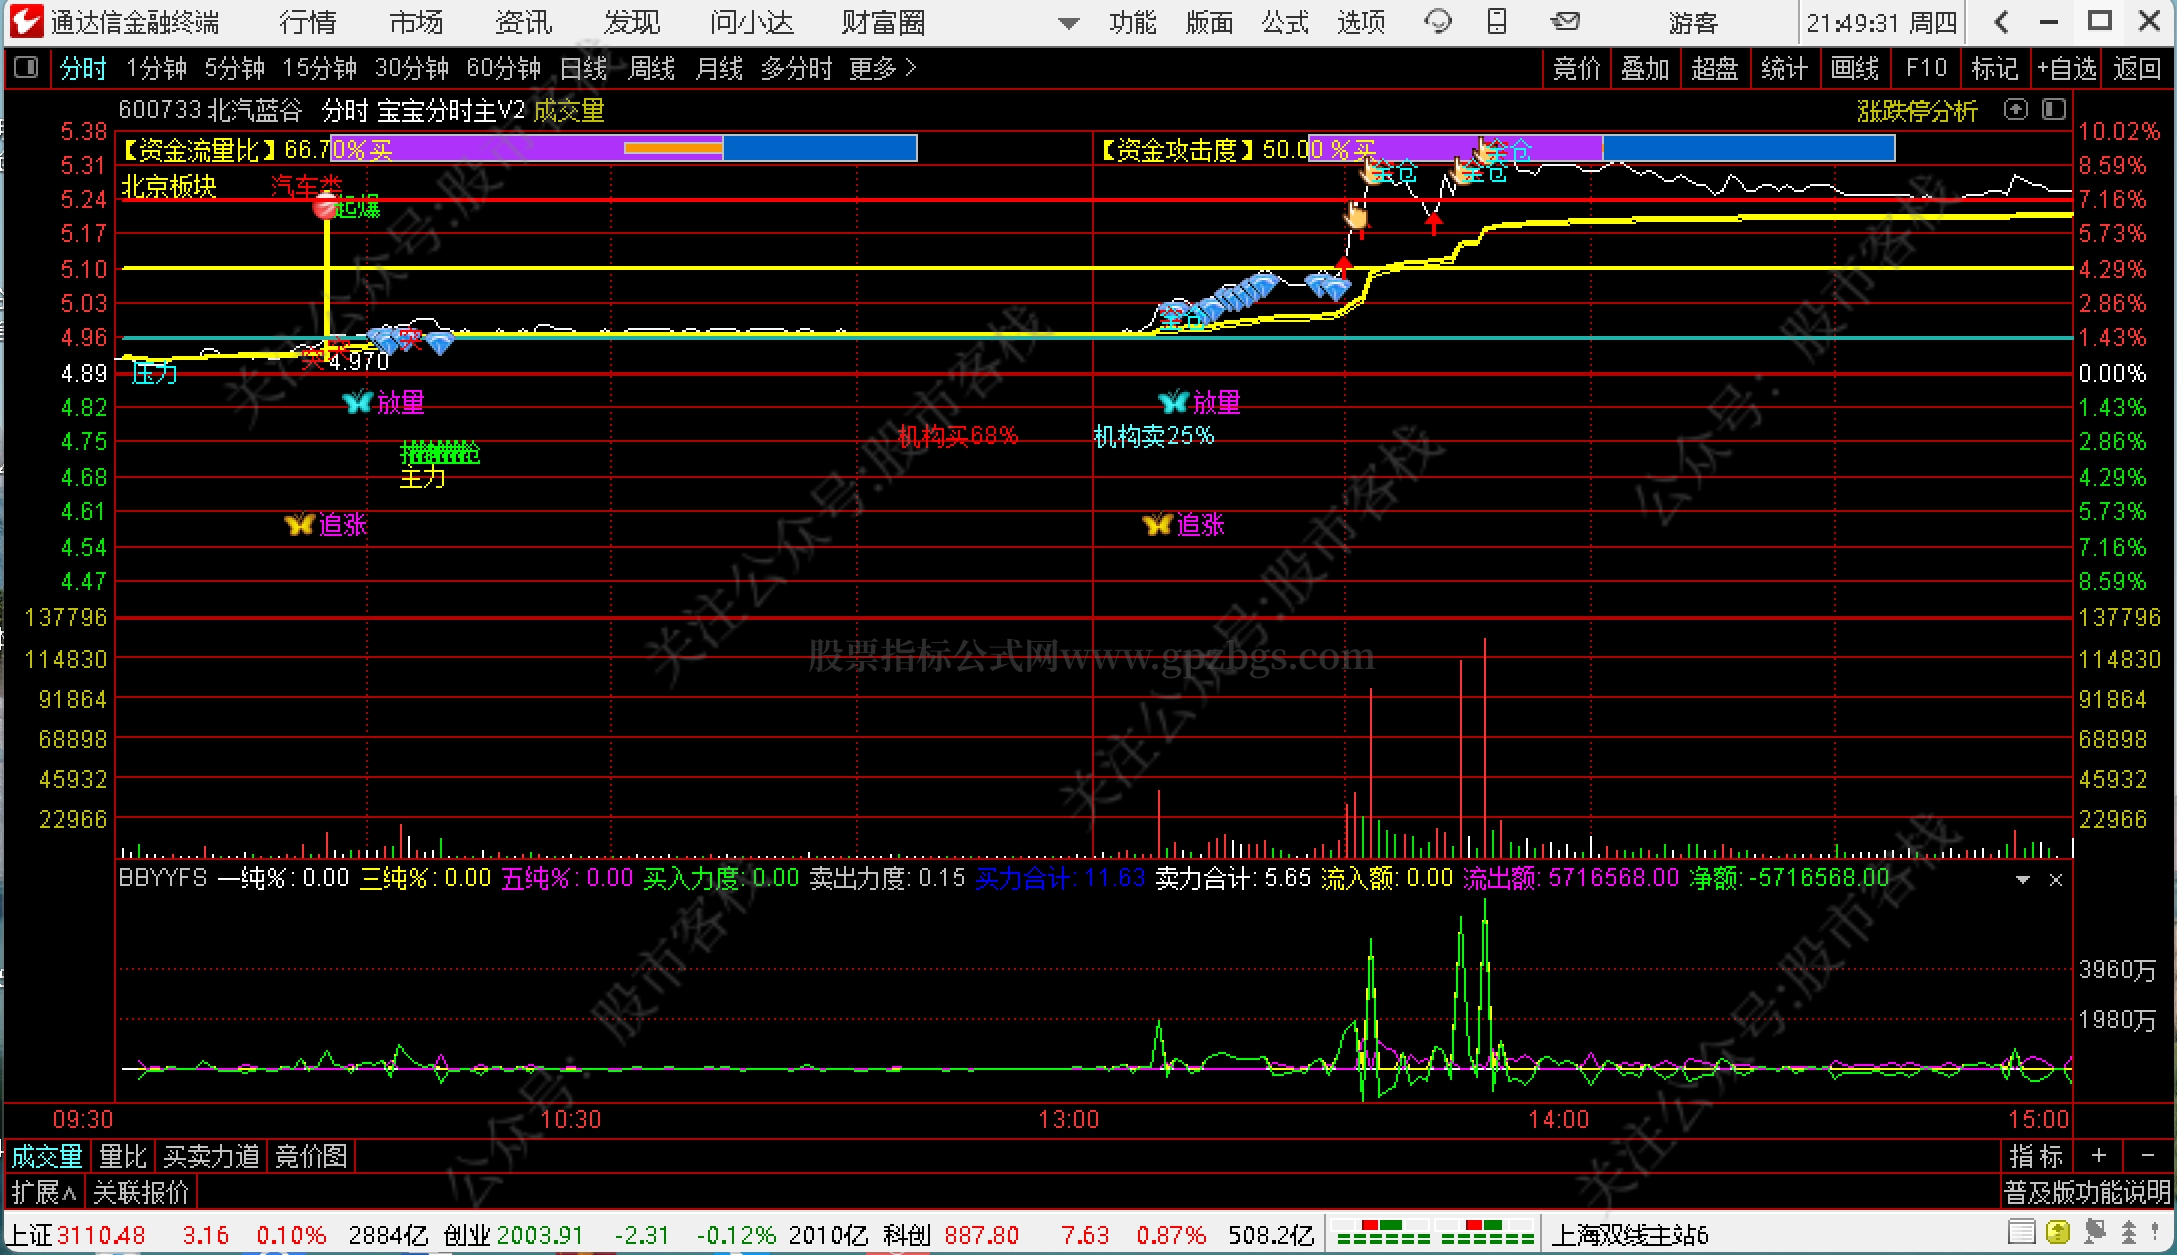Click the list view icon in status bar
Screen dimensions: 2177x1255
click(x=2021, y=1233)
